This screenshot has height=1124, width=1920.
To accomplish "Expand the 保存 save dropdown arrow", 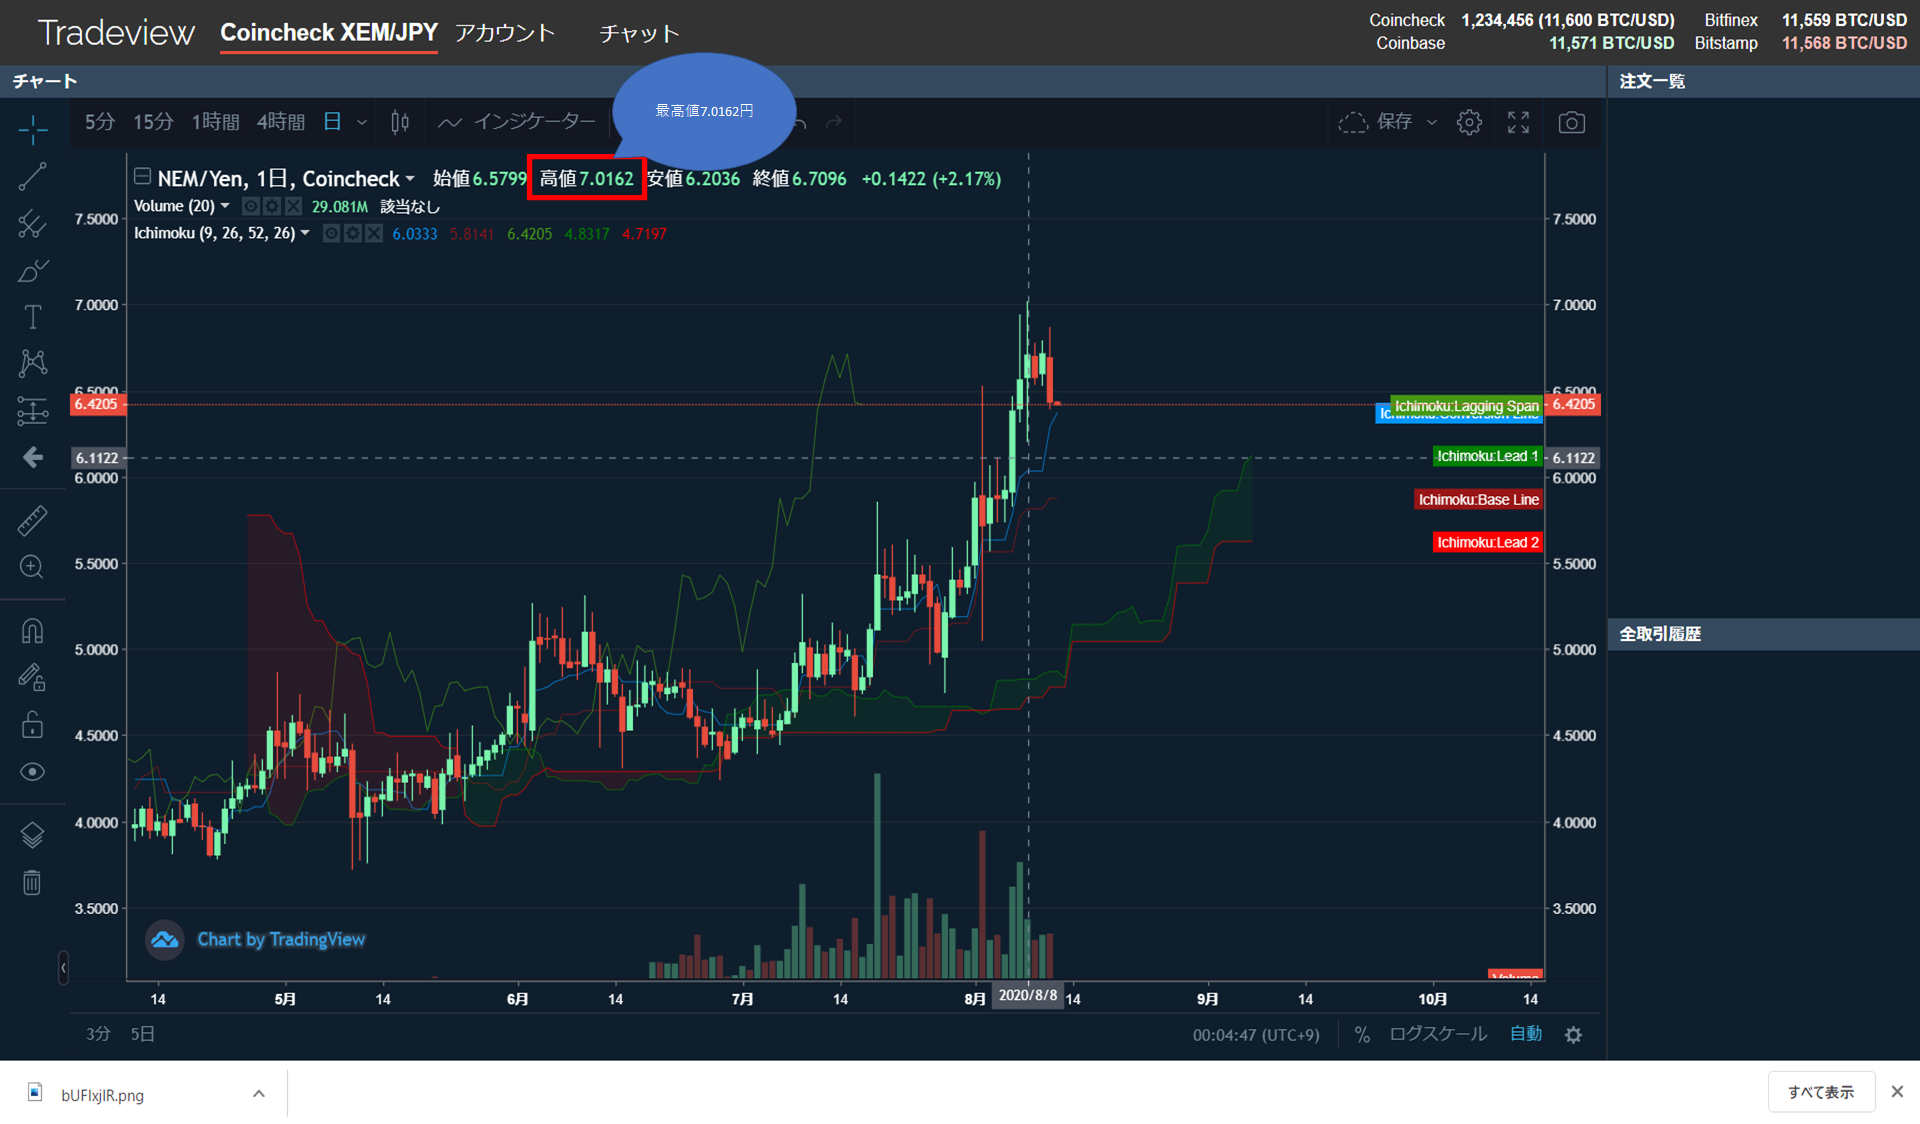I will (x=1432, y=122).
